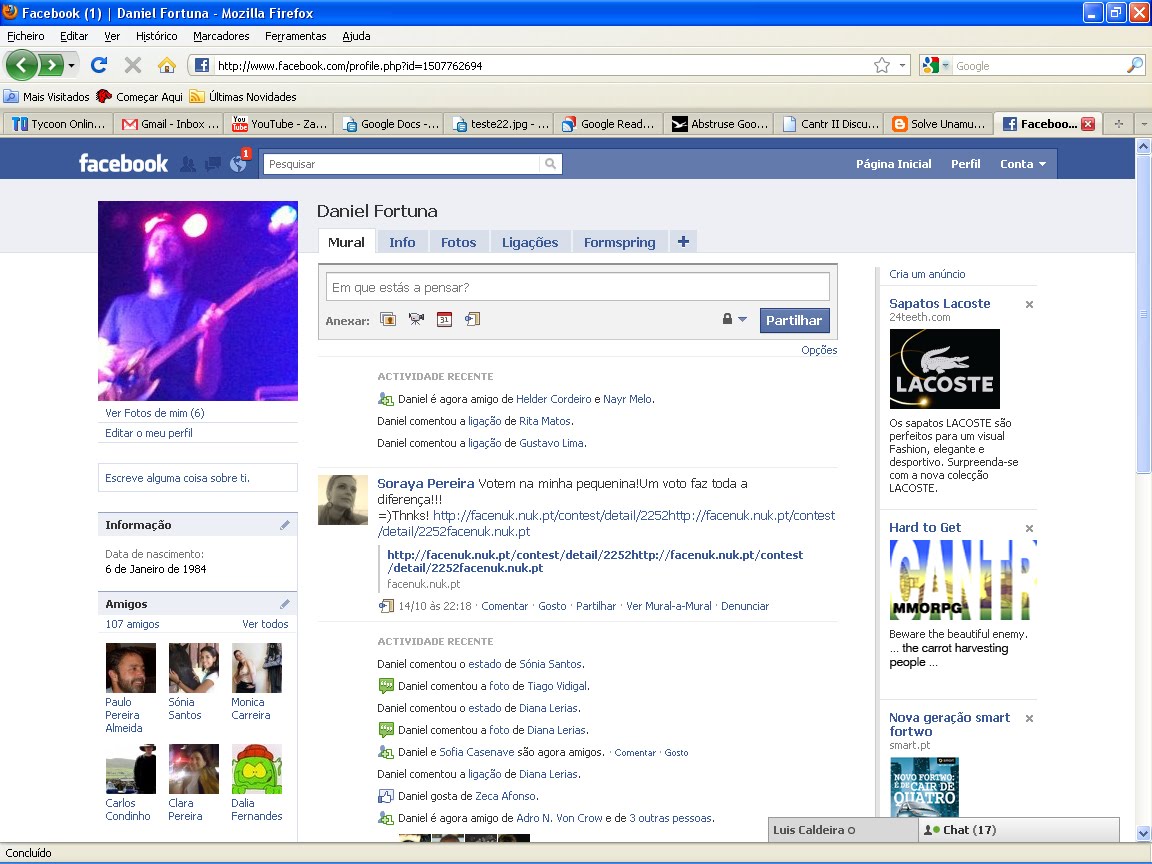Image resolution: width=1152 pixels, height=864 pixels.
Task: Reload the page with the refresh icon
Action: click(99, 65)
